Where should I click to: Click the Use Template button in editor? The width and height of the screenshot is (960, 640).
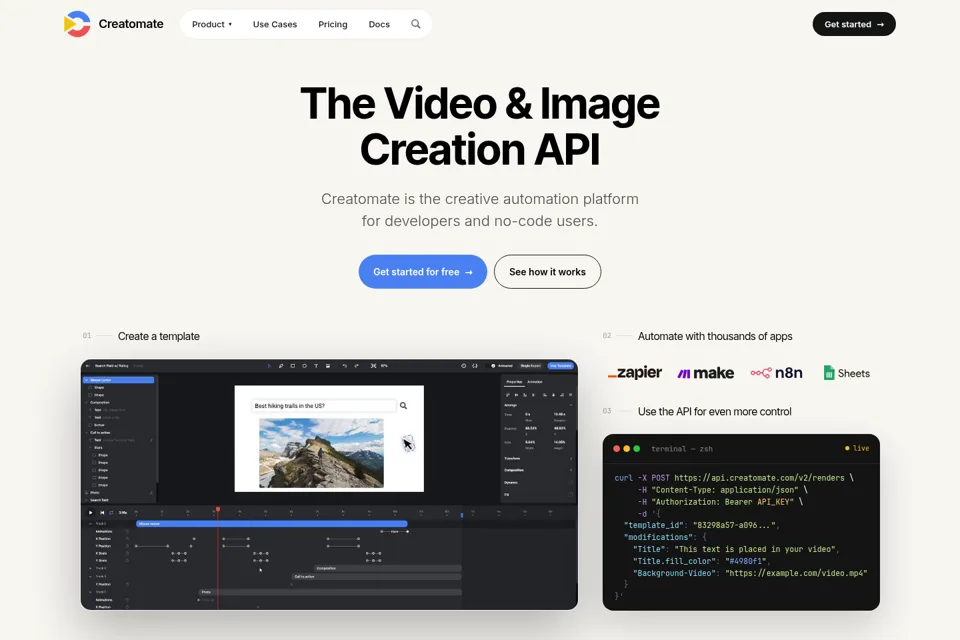[561, 366]
